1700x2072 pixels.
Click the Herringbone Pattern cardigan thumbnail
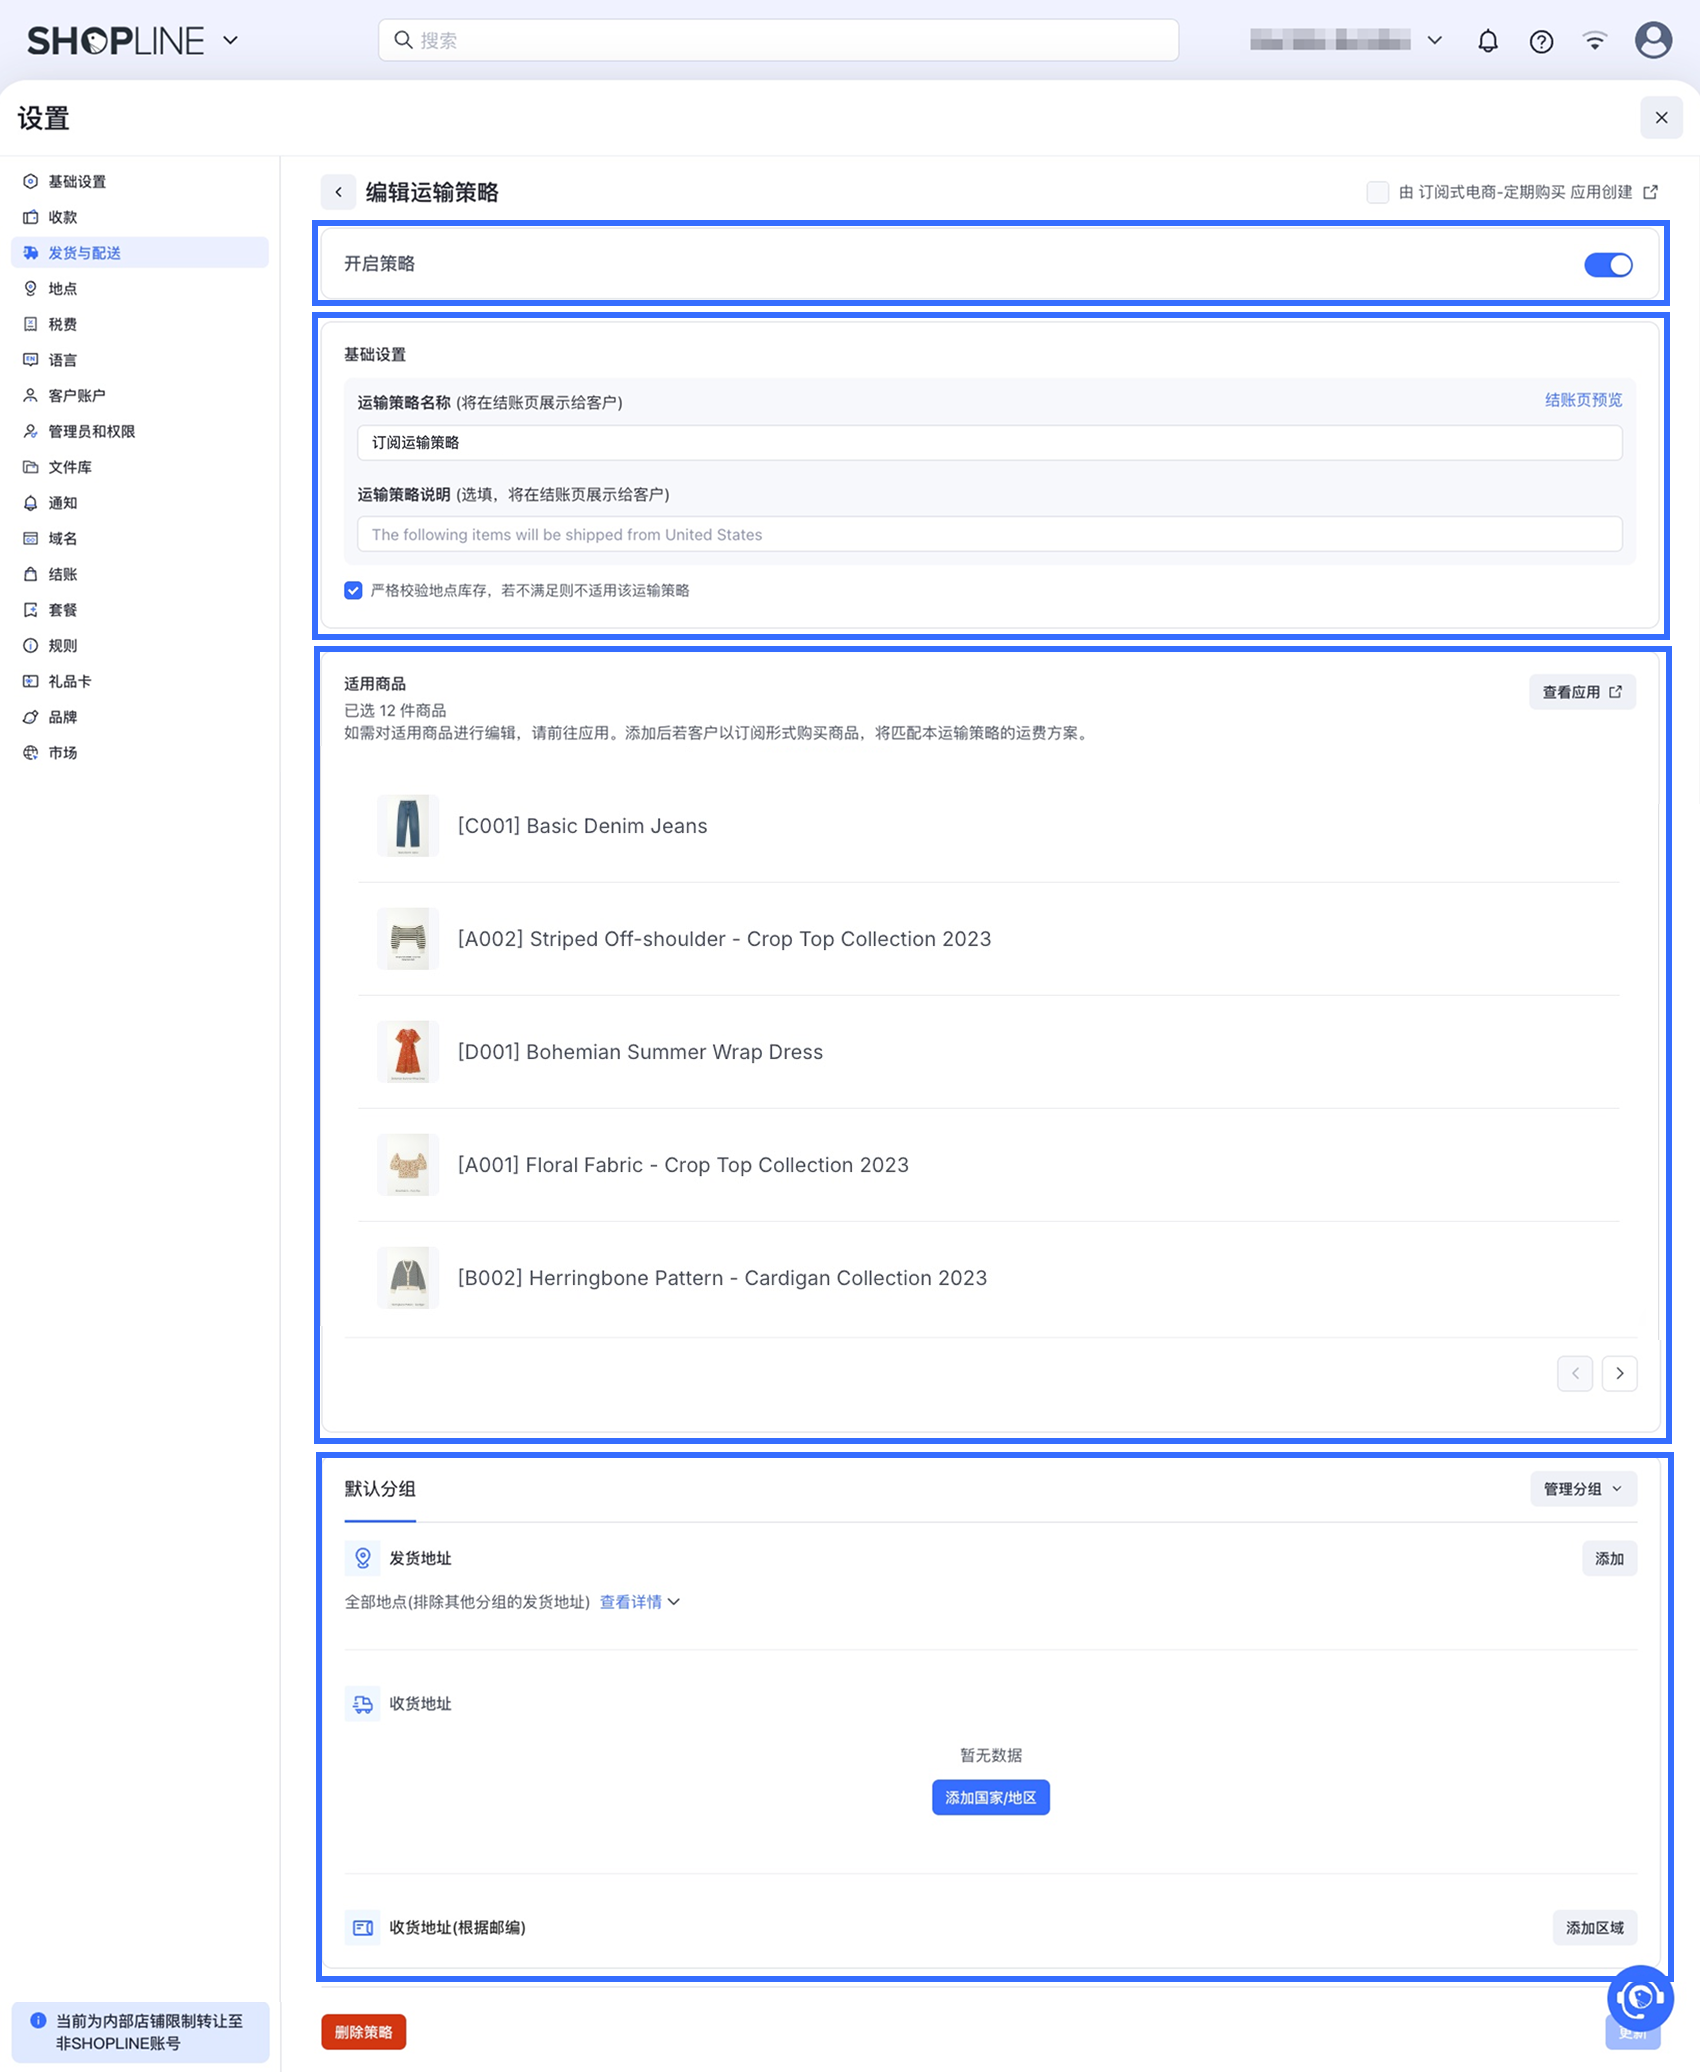pyautogui.click(x=408, y=1278)
